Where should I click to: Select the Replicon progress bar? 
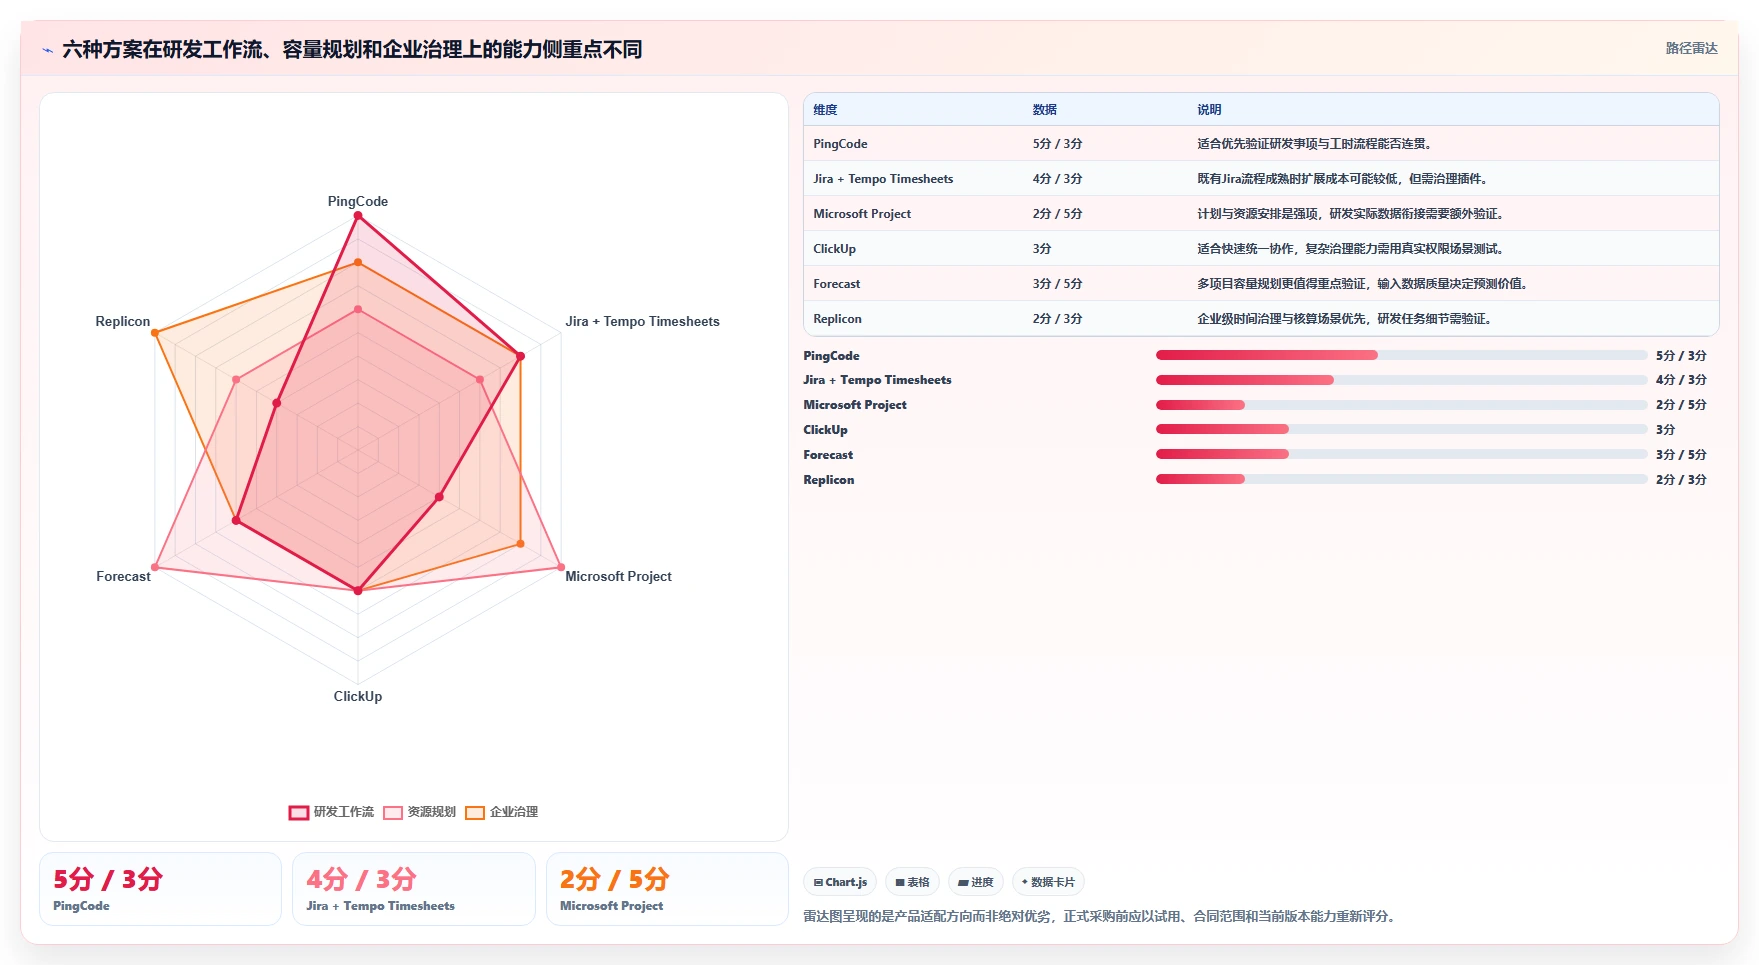pos(1401,479)
